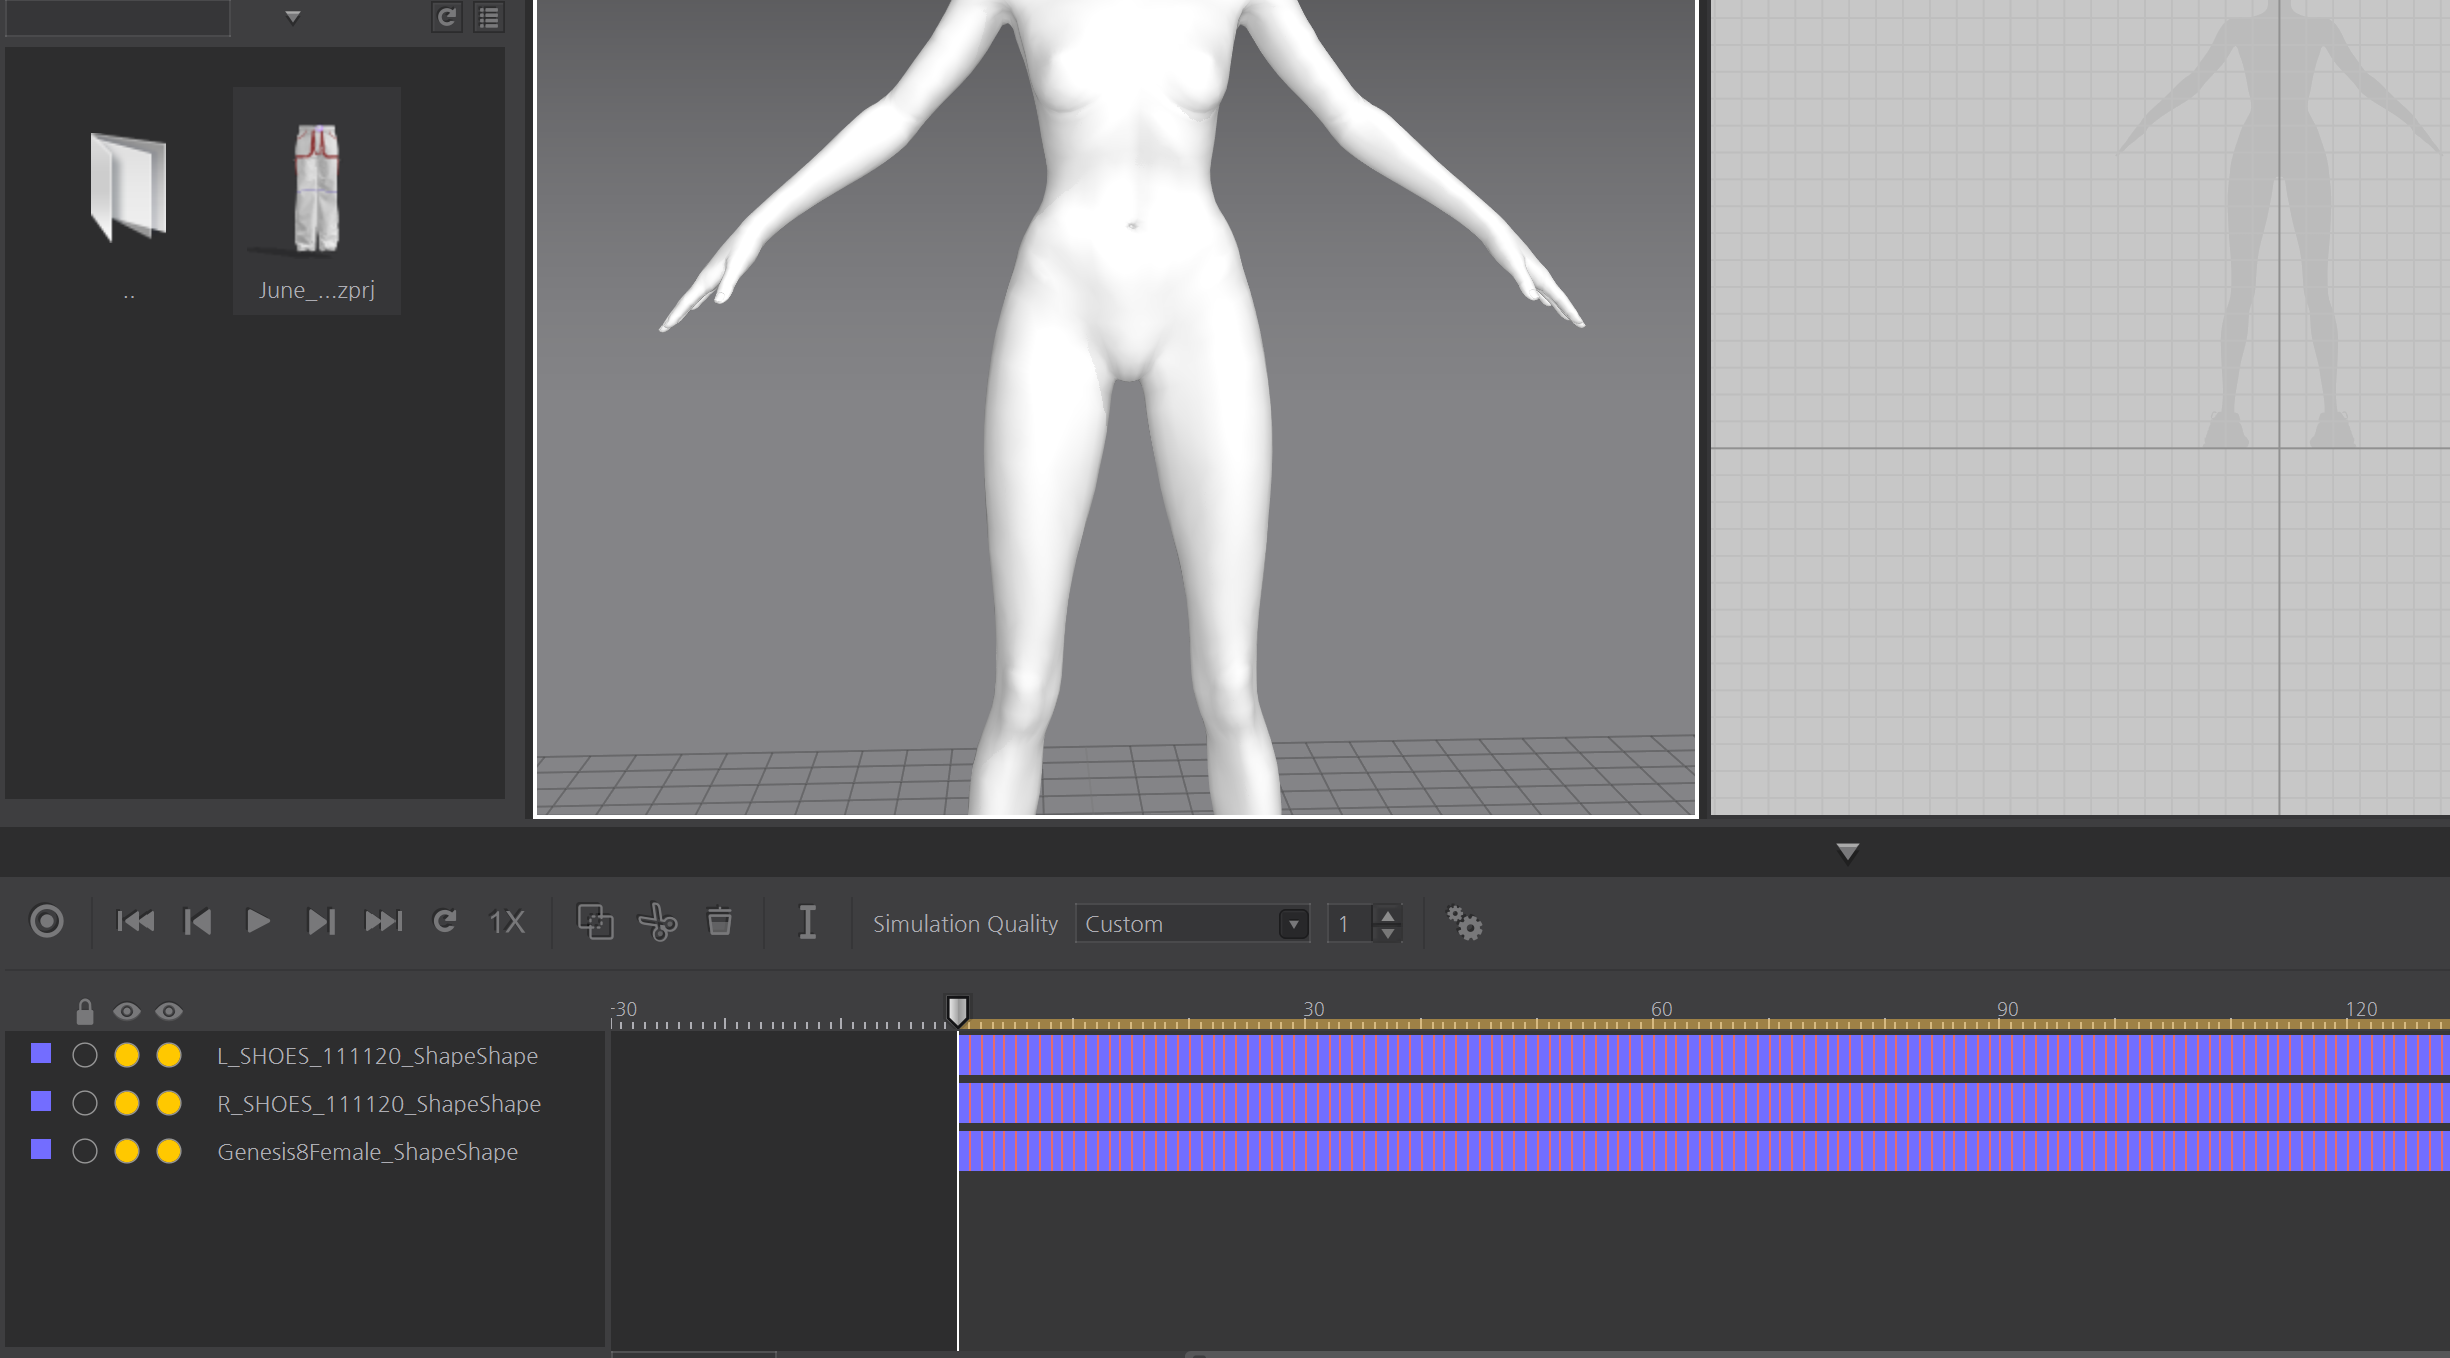
Task: Select the I-beam range tool
Action: [807, 921]
